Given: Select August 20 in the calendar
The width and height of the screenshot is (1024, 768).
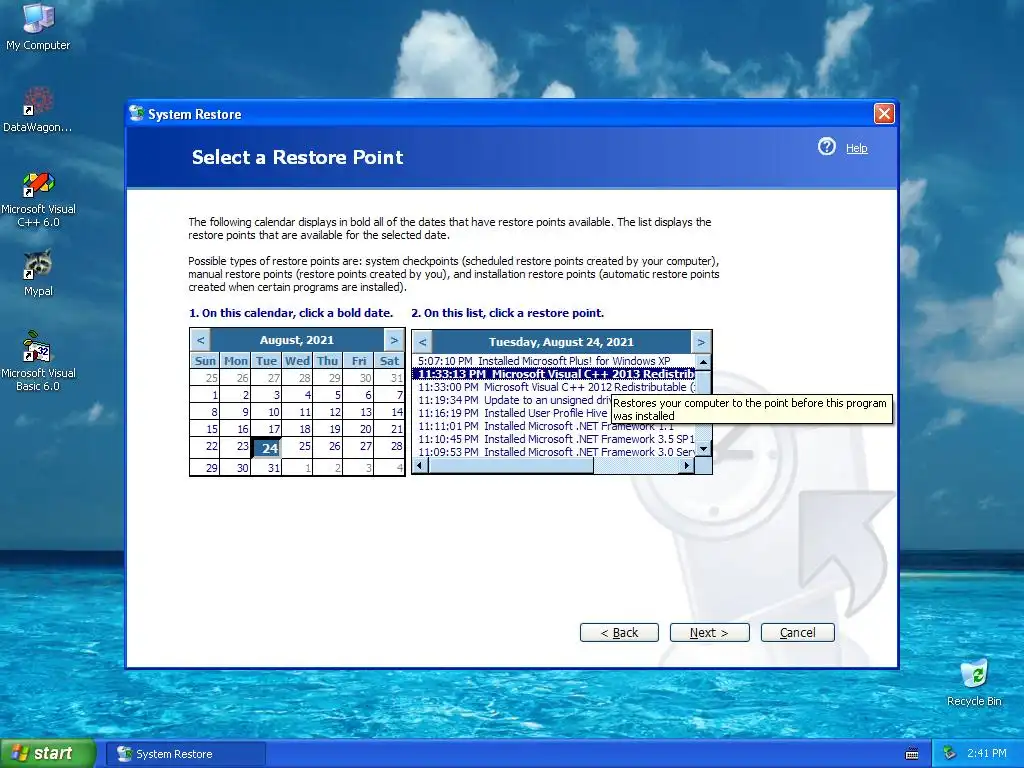Looking at the screenshot, I should (359, 429).
